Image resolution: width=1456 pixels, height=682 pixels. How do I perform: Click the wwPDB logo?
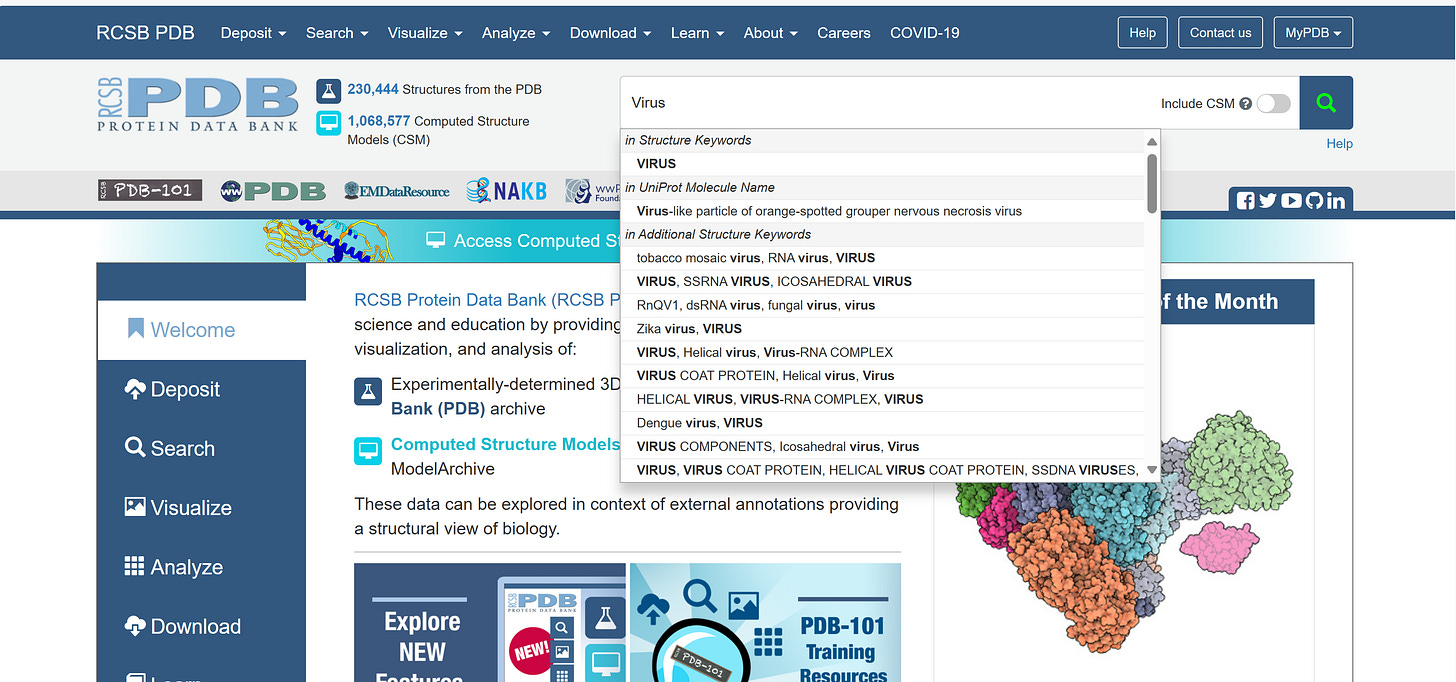click(x=273, y=190)
